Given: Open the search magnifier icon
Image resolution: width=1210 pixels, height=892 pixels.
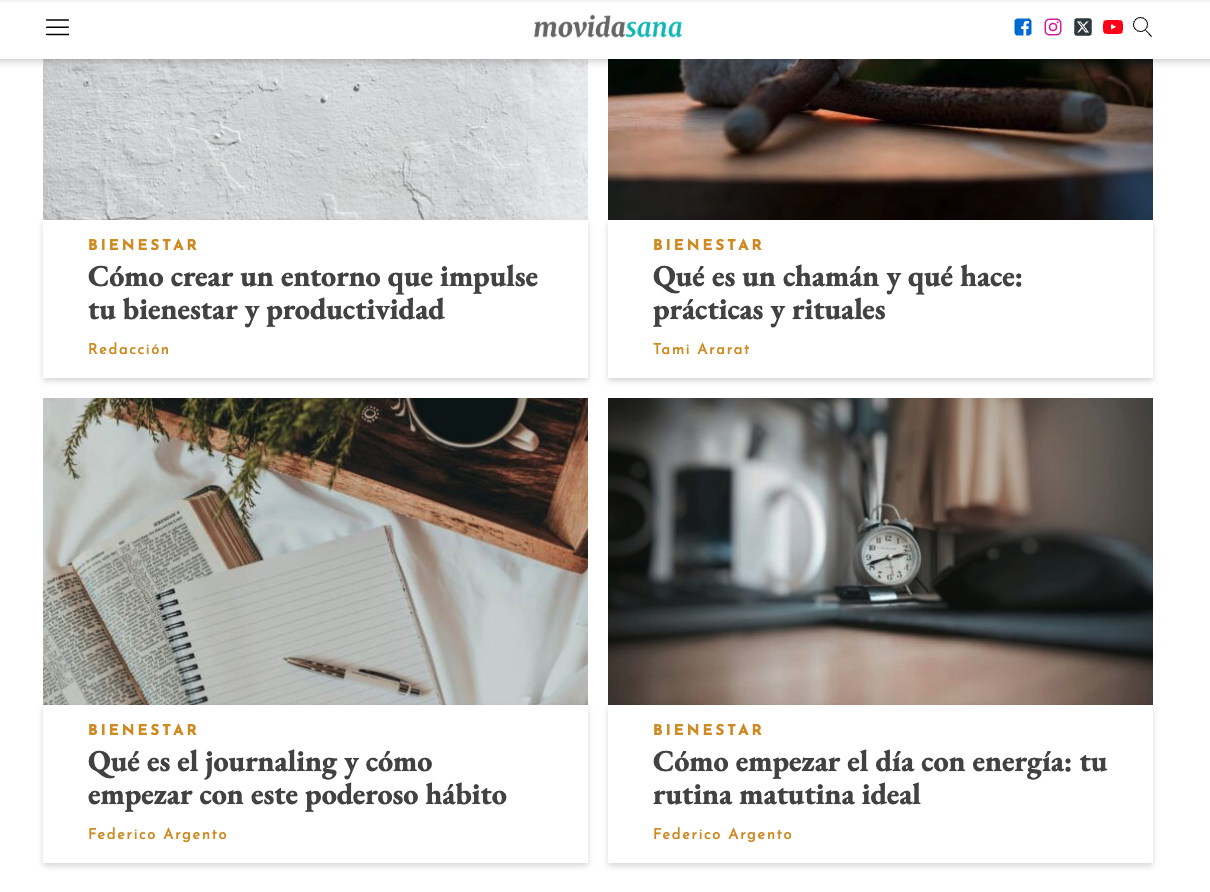Looking at the screenshot, I should pos(1142,27).
